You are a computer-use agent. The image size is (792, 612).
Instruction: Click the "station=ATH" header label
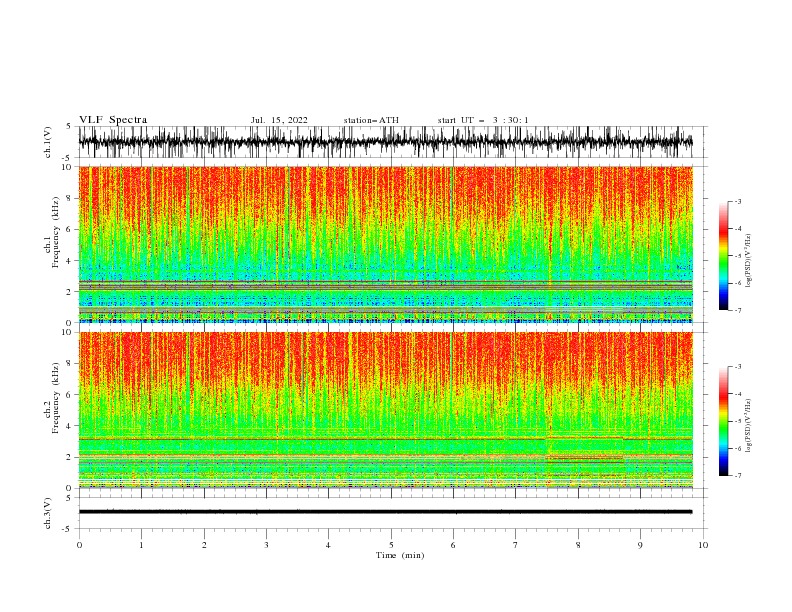(371, 120)
